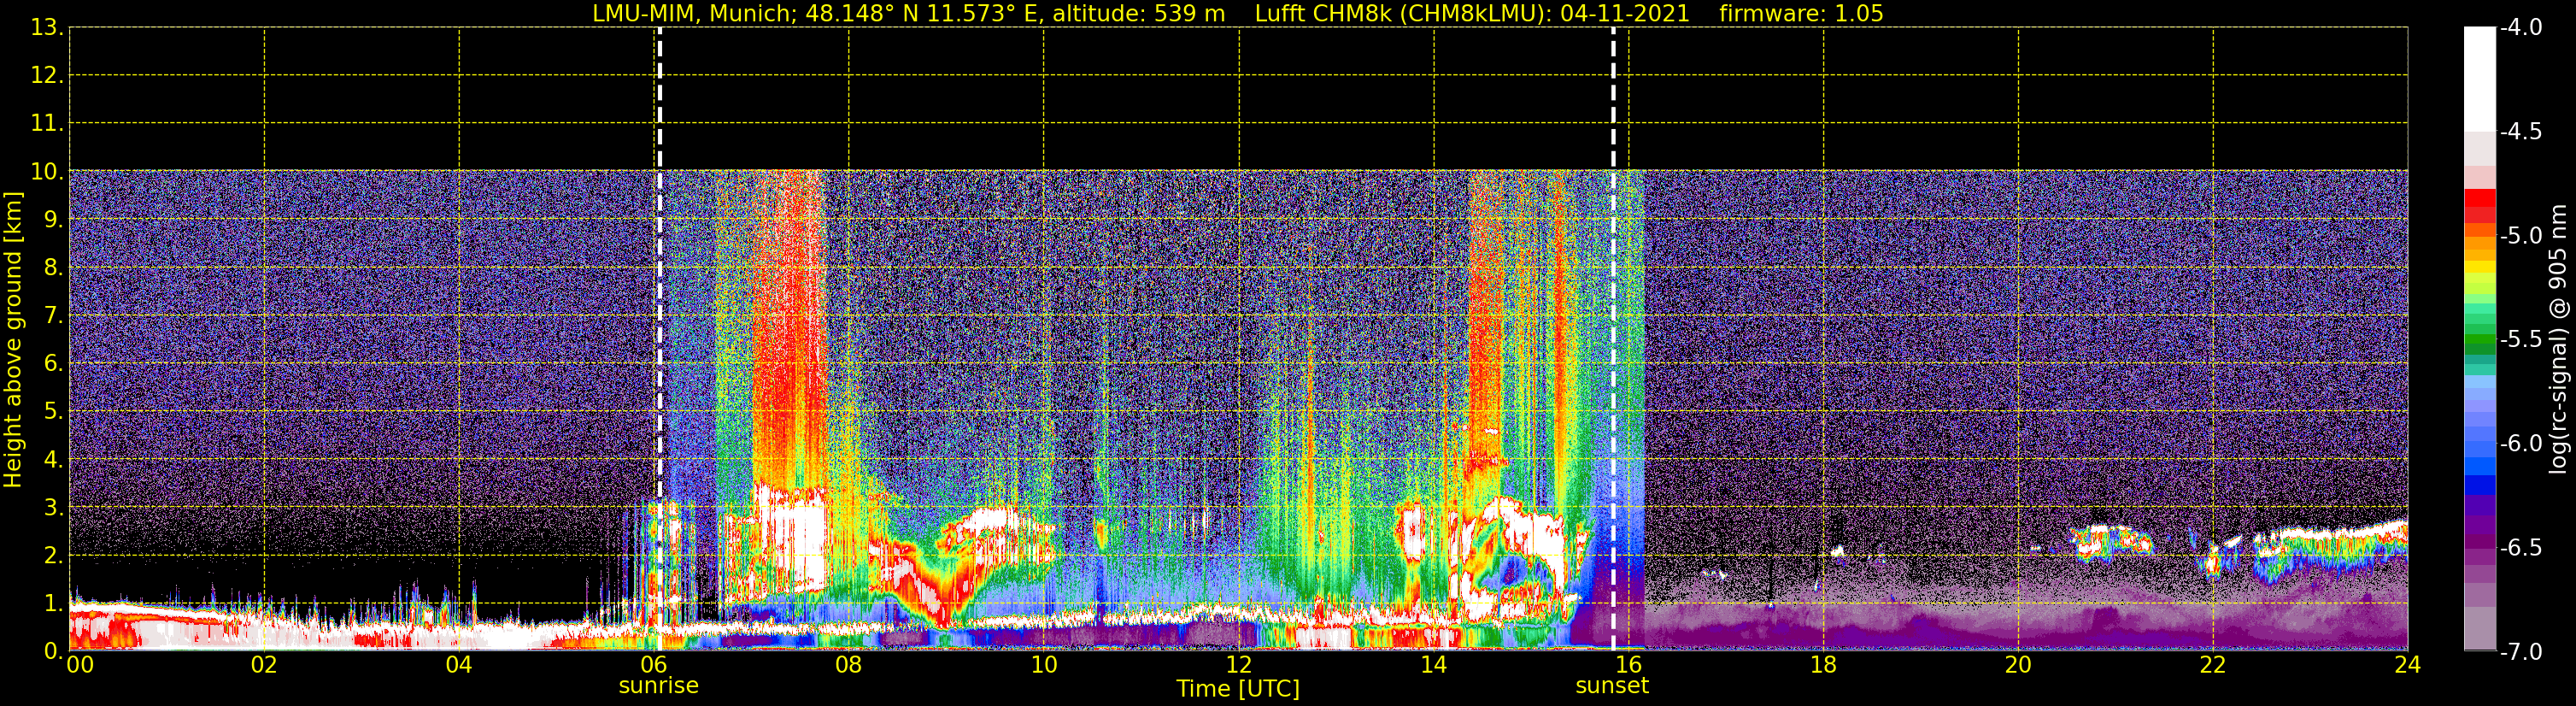
Task: Click the 00 time tick label
Action: [80, 665]
